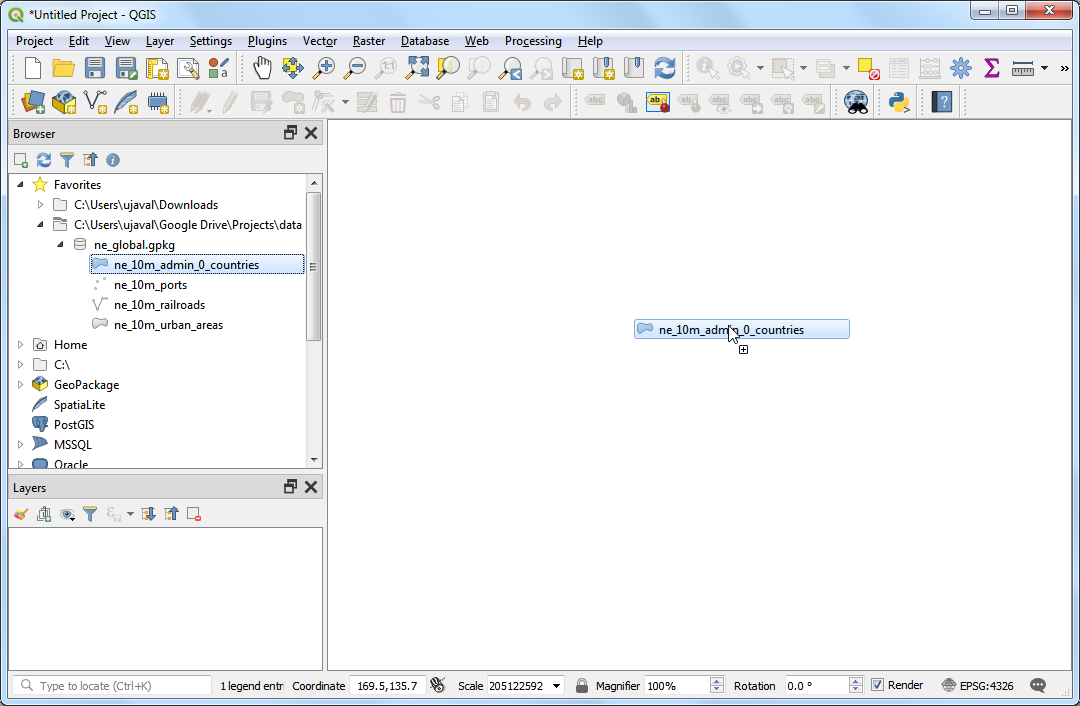Image resolution: width=1080 pixels, height=706 pixels.
Task: Open the Vector menu
Action: click(x=320, y=41)
